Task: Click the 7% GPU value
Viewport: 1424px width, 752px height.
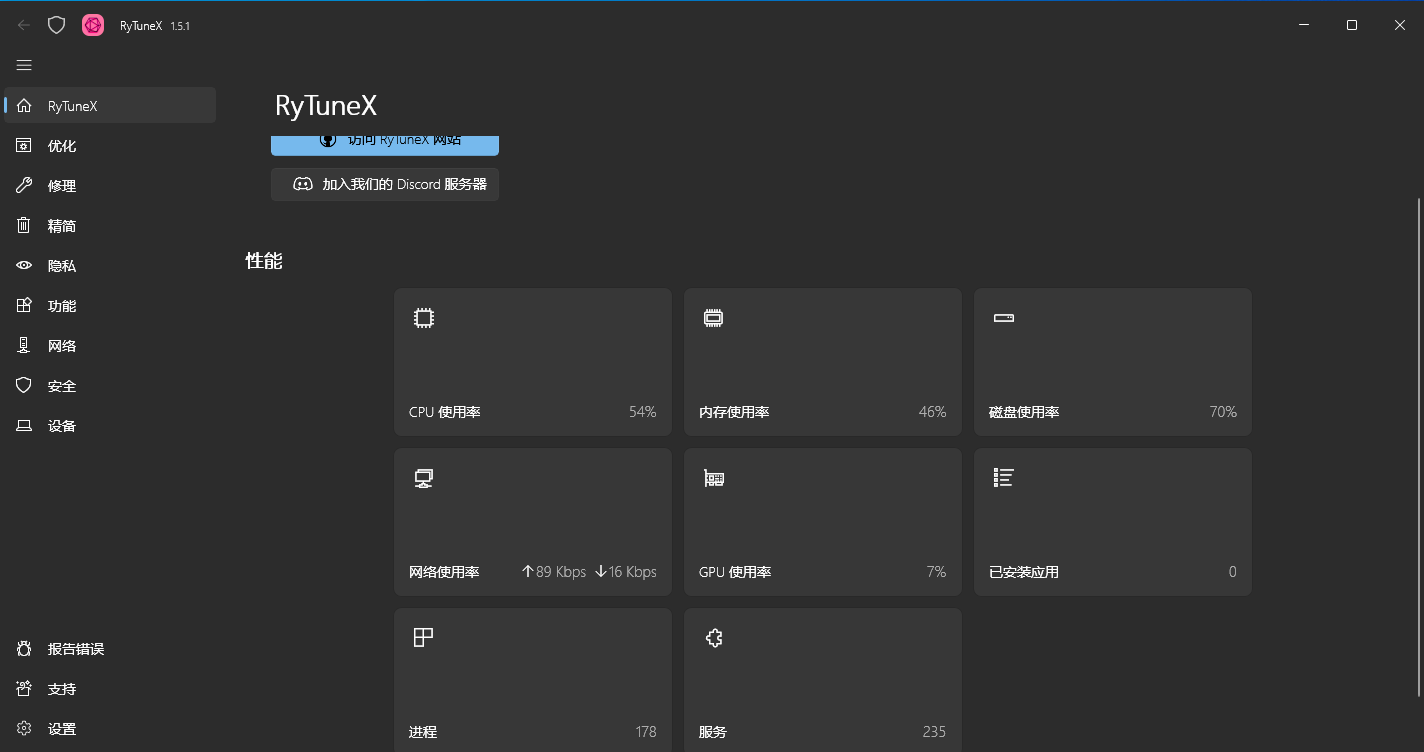Action: 936,572
